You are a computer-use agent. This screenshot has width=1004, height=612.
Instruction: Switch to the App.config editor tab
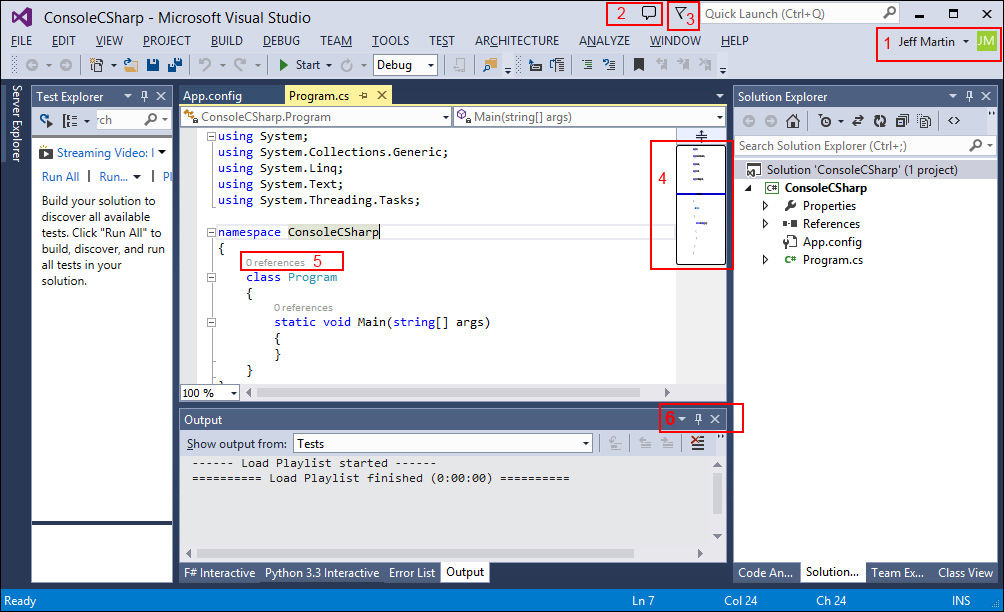pyautogui.click(x=213, y=96)
